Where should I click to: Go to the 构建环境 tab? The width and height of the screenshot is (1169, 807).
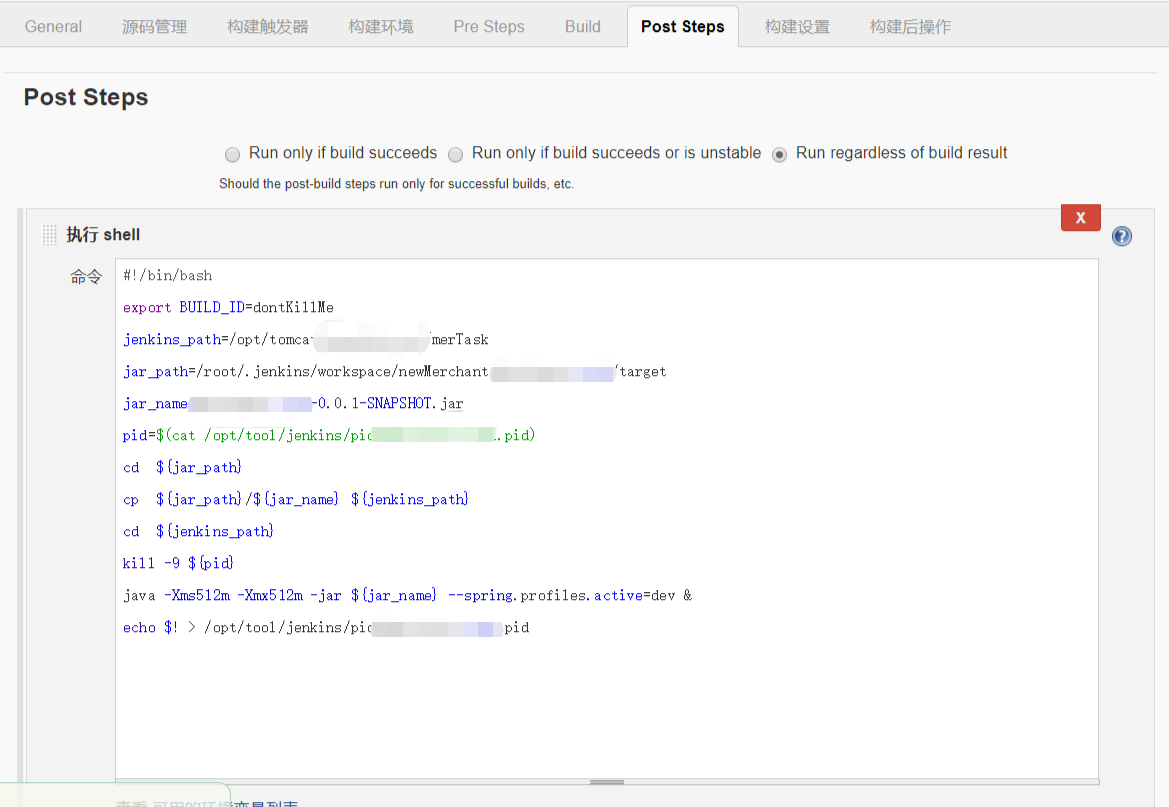click(x=380, y=27)
